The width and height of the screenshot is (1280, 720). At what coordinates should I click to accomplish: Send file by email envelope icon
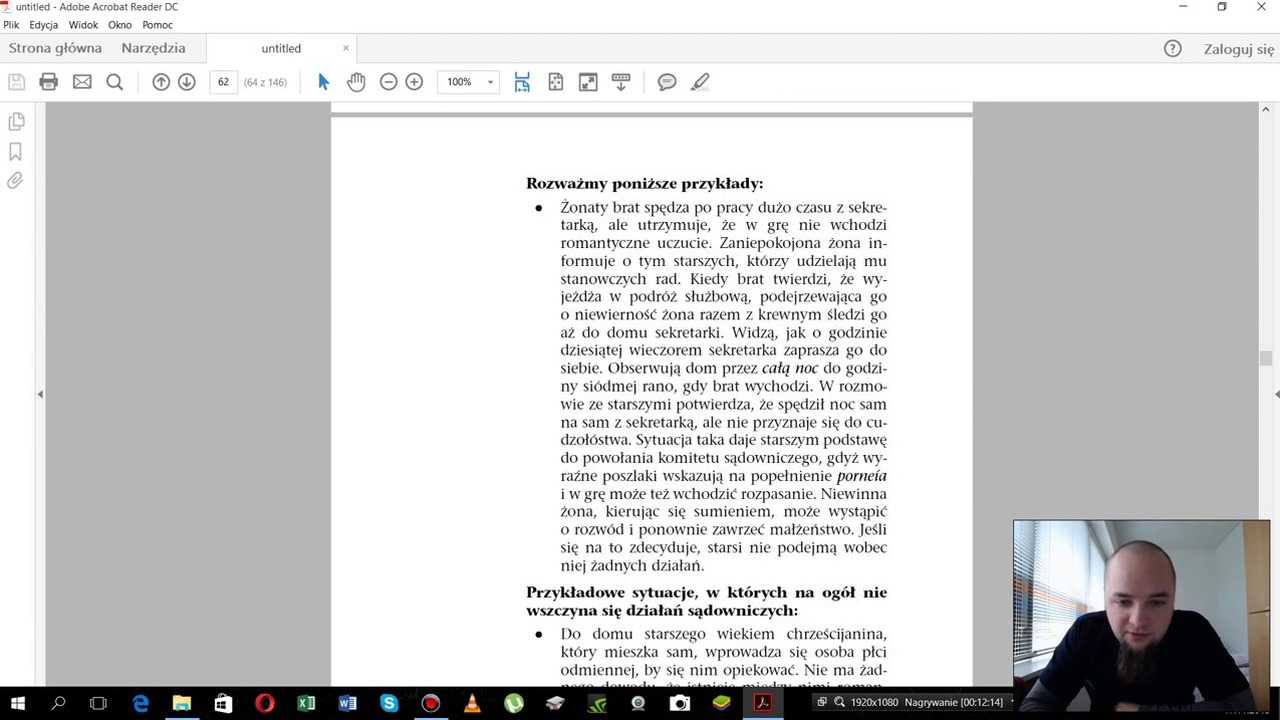click(x=82, y=82)
